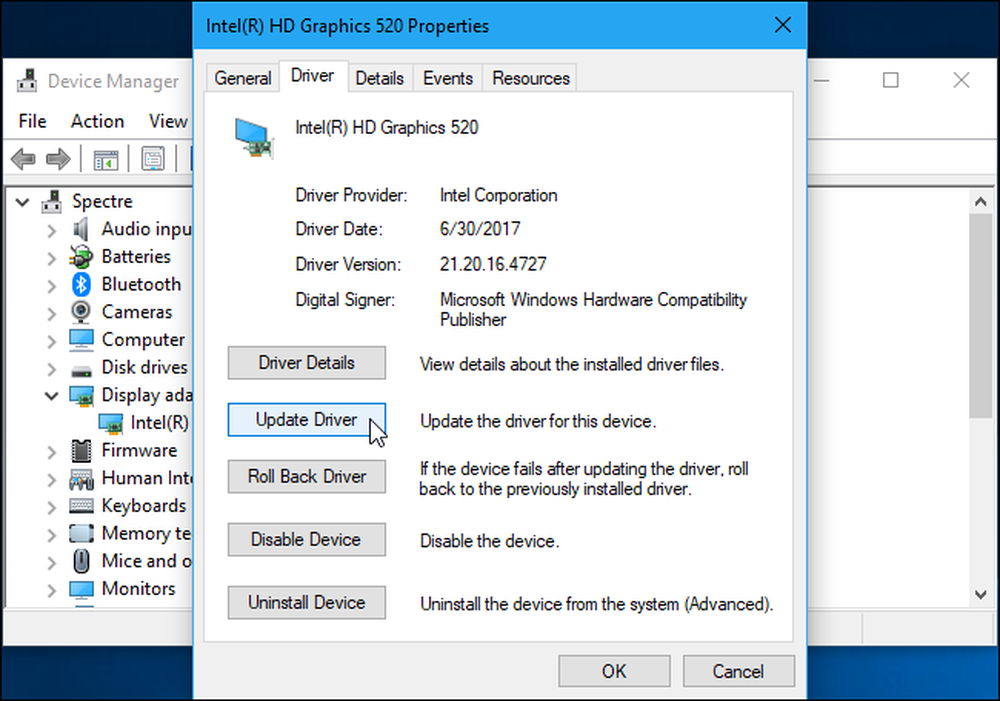Select the Memory technology icon
Image resolution: width=1000 pixels, height=701 pixels.
tap(81, 533)
